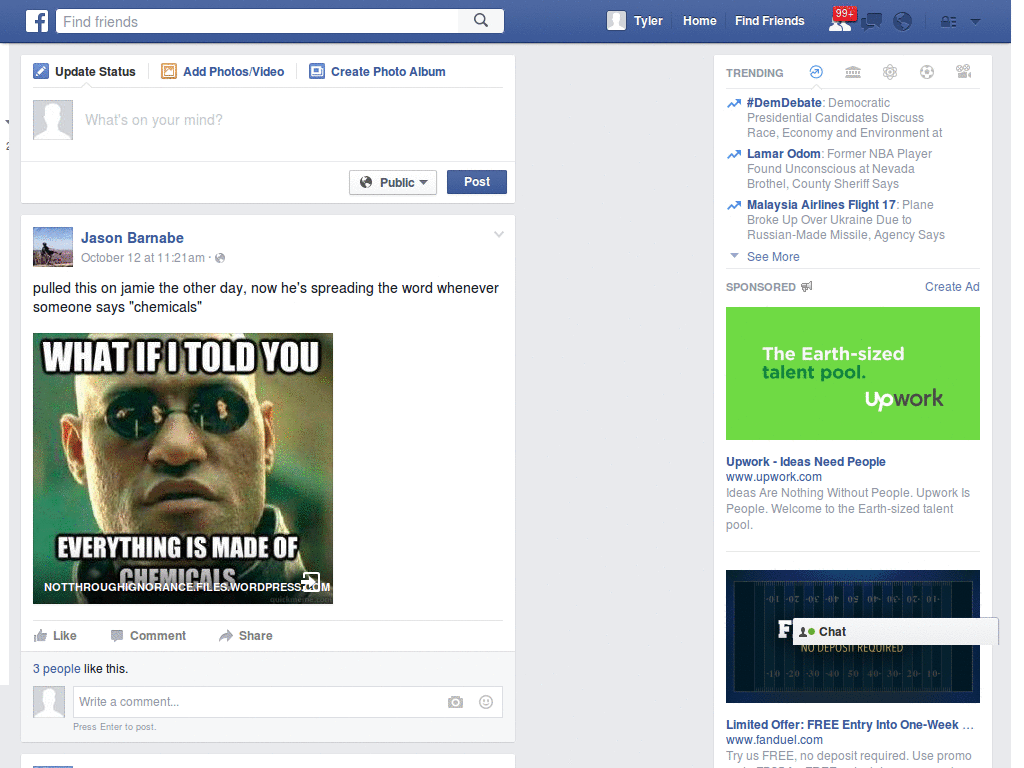Viewport: 1024px width, 768px height.
Task: Click the Facebook logo icon
Action: pos(37,21)
